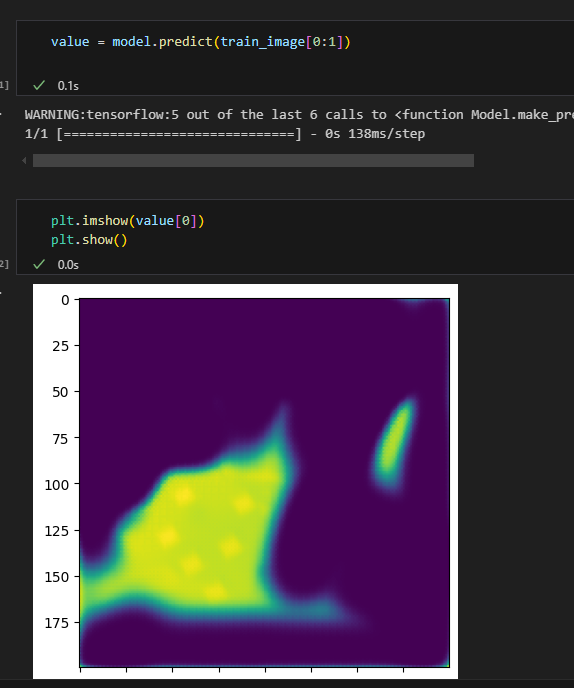
Task: Click the green checkmark beside 0.1s
Action: (x=39, y=85)
